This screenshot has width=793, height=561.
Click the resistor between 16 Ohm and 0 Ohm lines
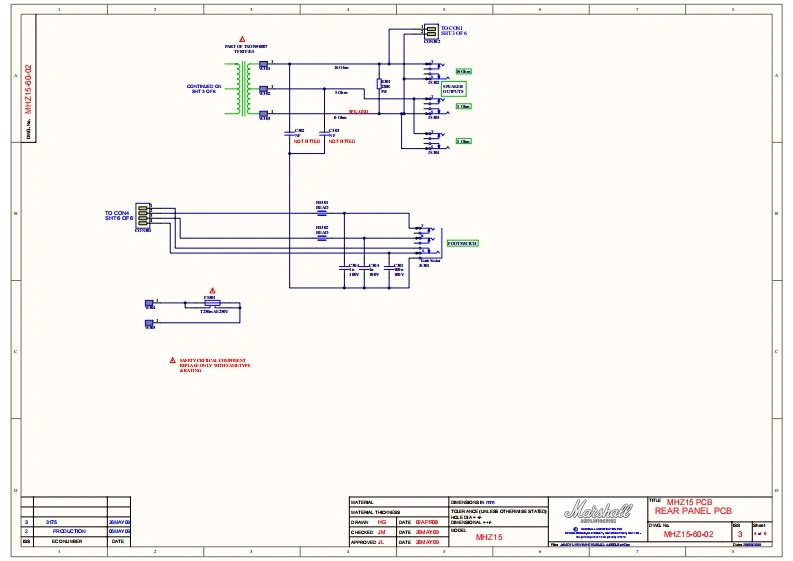point(380,84)
